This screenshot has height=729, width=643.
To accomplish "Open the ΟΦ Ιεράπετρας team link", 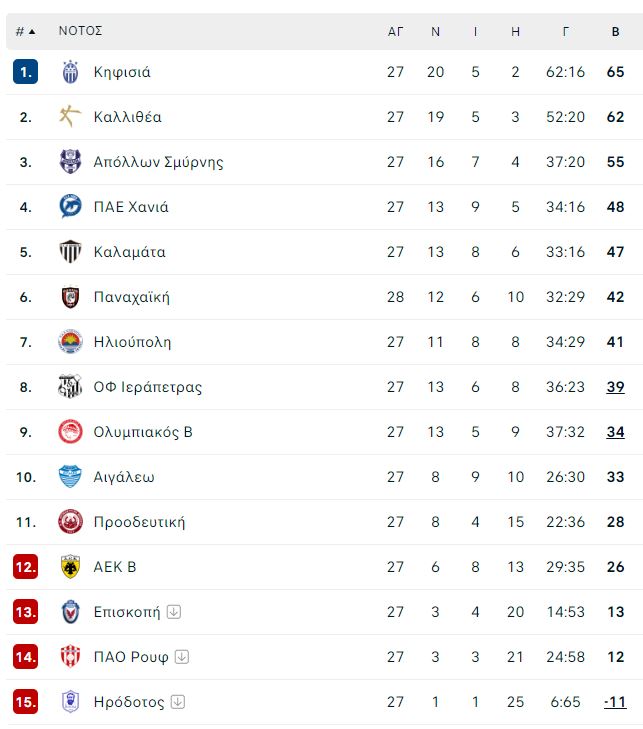I will tap(148, 387).
